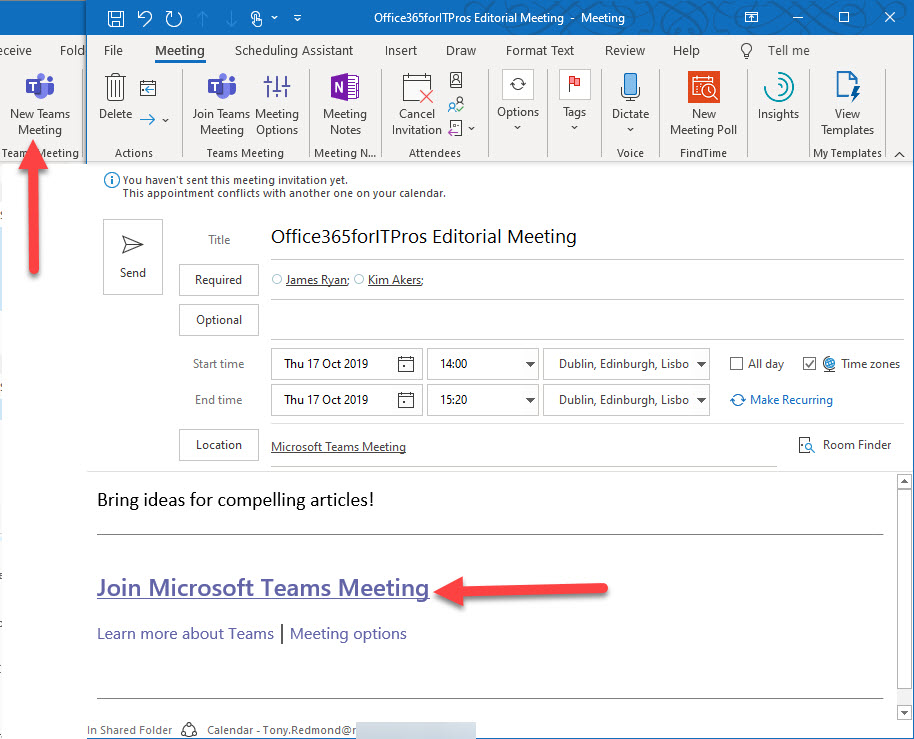
Task: Open the Insert tab
Action: (400, 51)
